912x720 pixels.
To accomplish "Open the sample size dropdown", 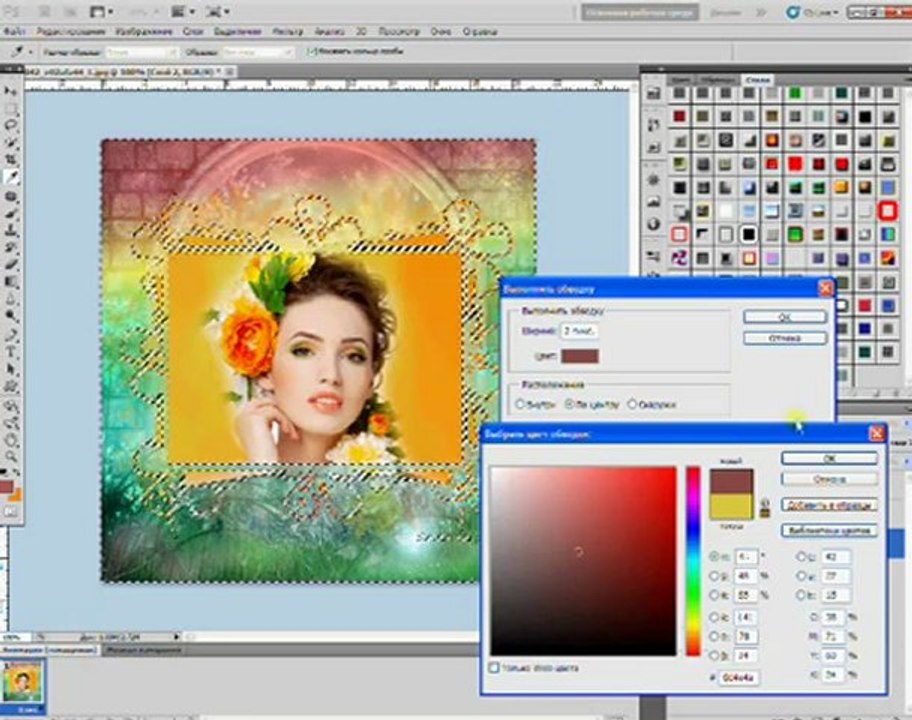I will [x=141, y=52].
